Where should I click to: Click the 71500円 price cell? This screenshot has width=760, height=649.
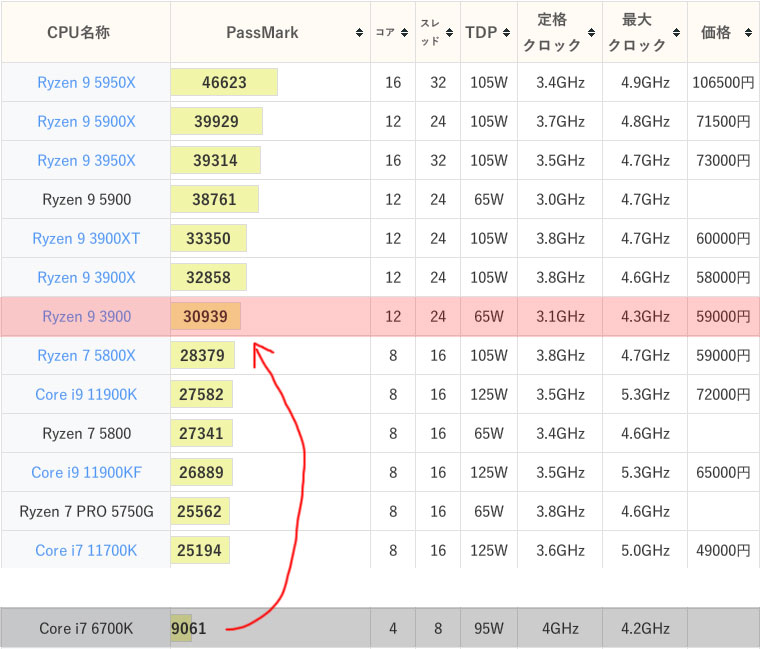coord(723,121)
